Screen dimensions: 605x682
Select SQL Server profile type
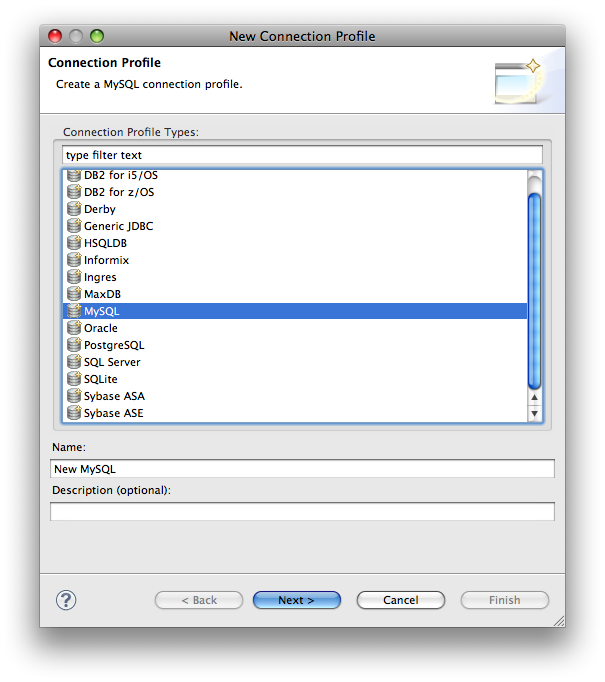click(294, 361)
